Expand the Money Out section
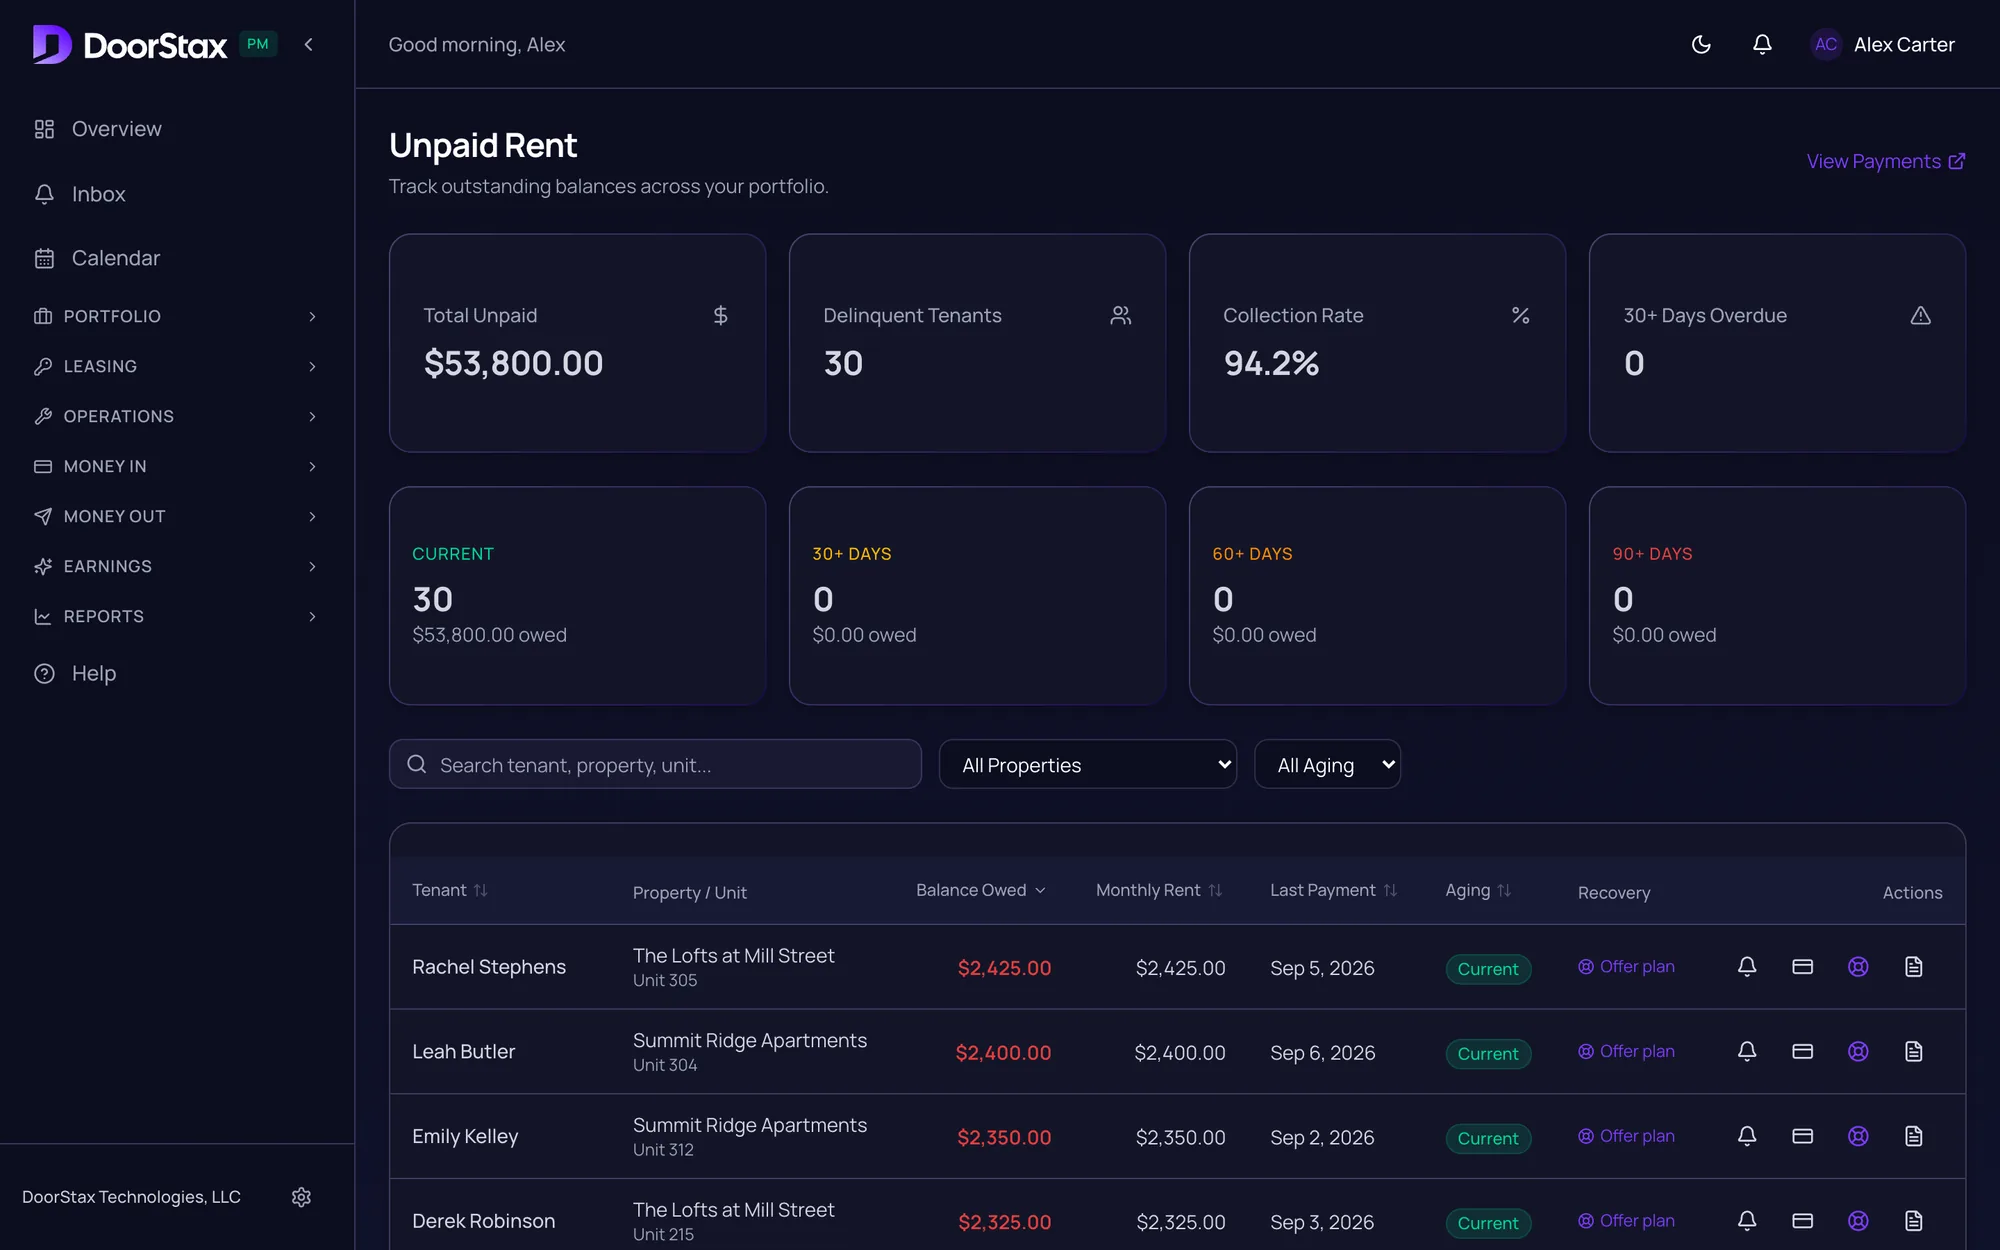Viewport: 2000px width, 1250px height. 177,516
